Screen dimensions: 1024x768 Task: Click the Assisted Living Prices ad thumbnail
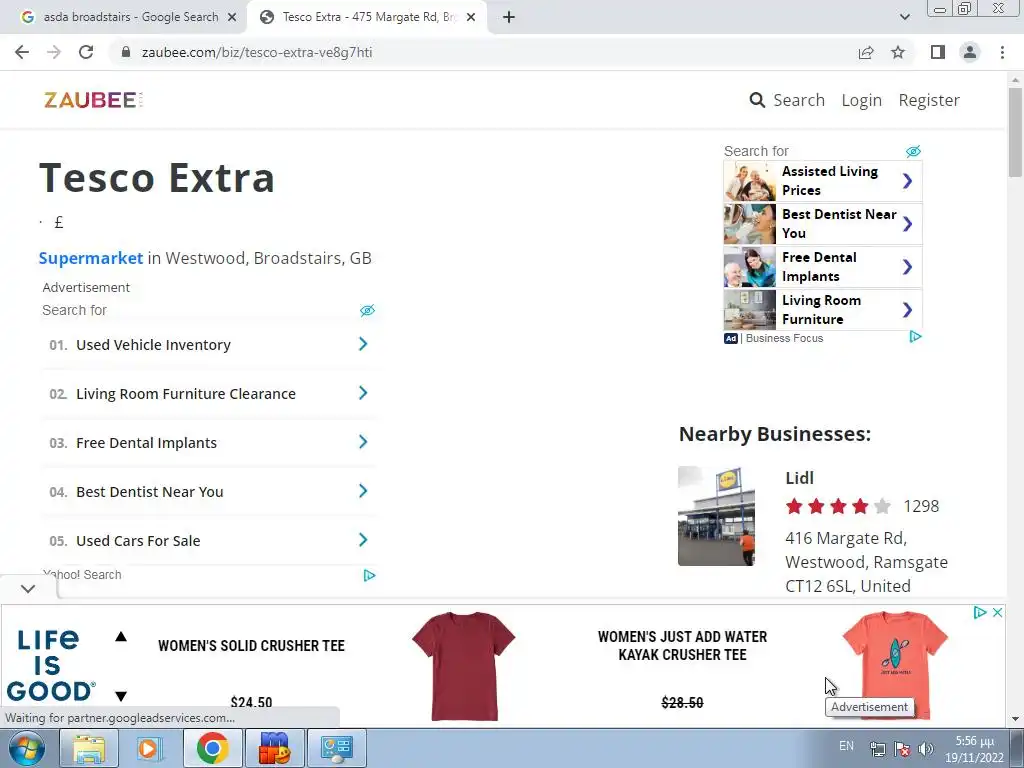pyautogui.click(x=750, y=181)
